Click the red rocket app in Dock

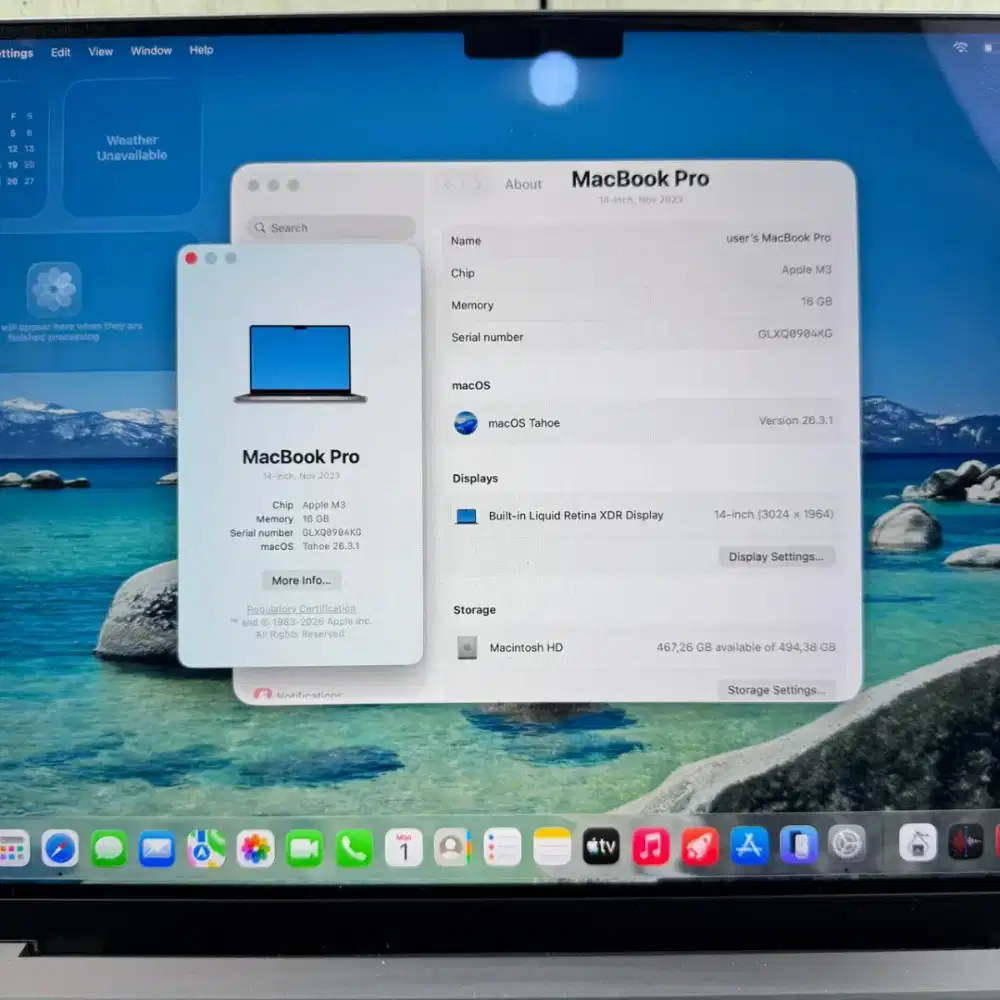(700, 846)
